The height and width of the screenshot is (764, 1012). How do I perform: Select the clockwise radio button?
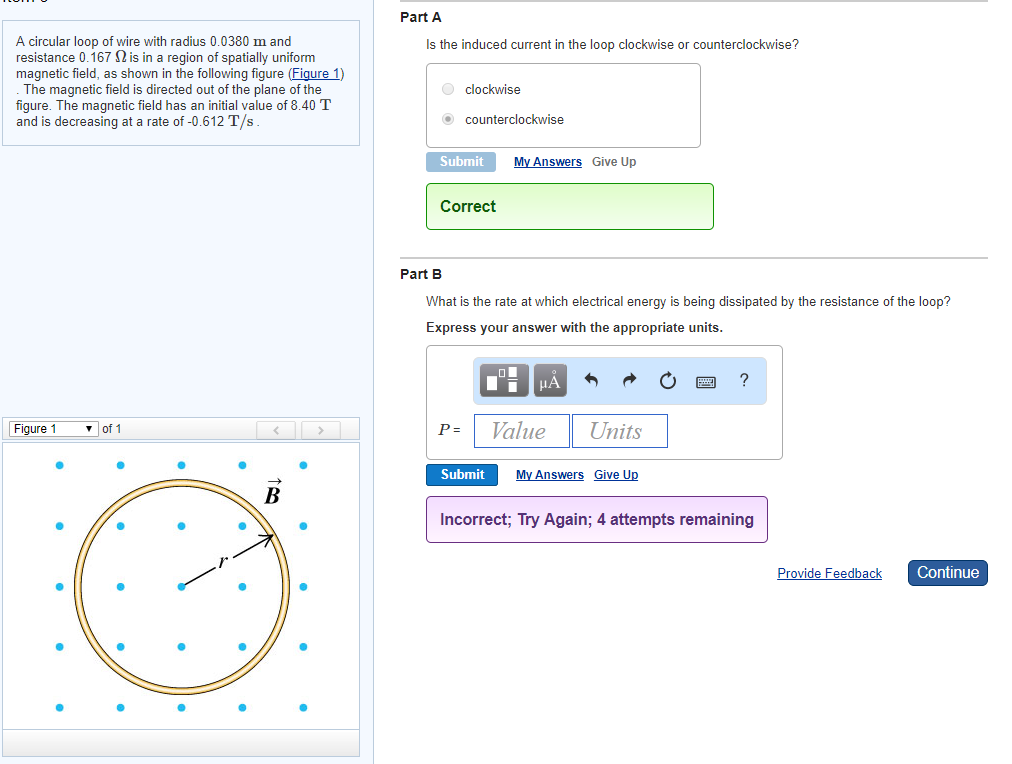pos(448,89)
